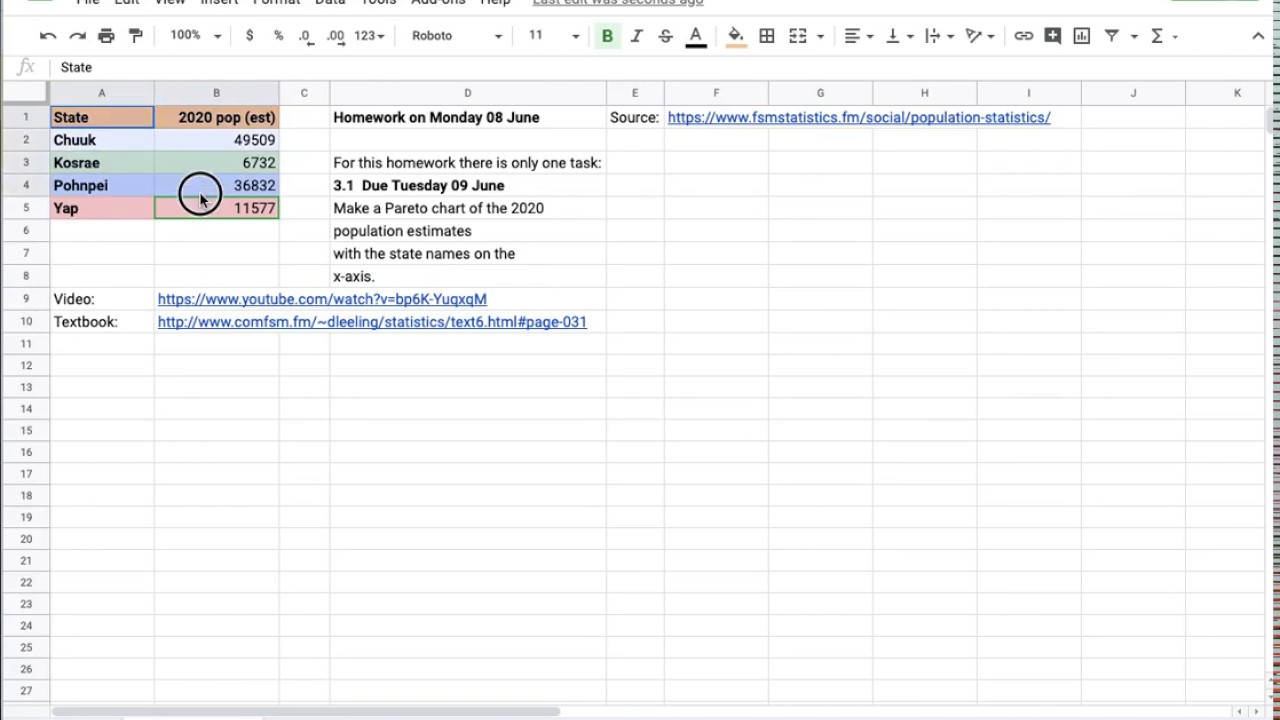Select cell containing Kosrae

click(102, 163)
